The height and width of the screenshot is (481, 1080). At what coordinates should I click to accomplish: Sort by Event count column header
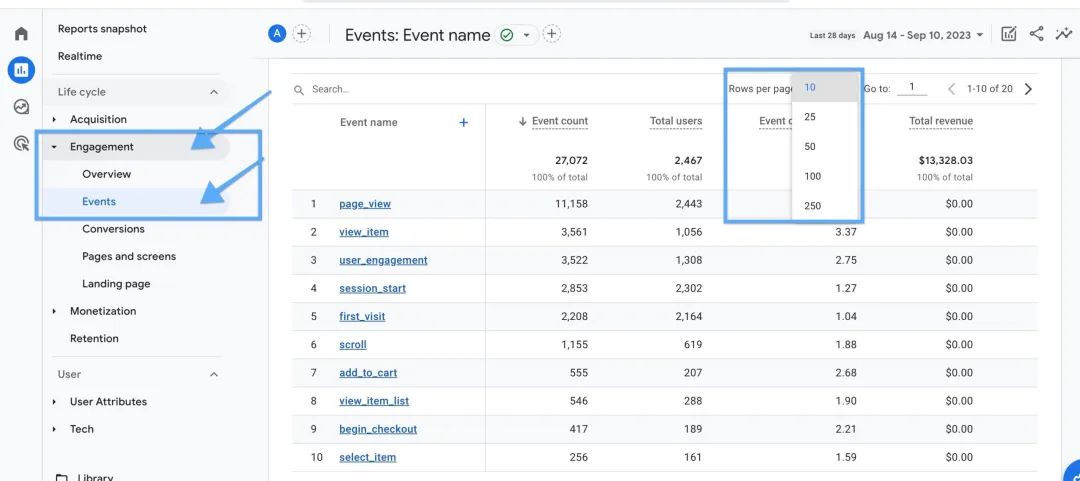click(x=560, y=121)
